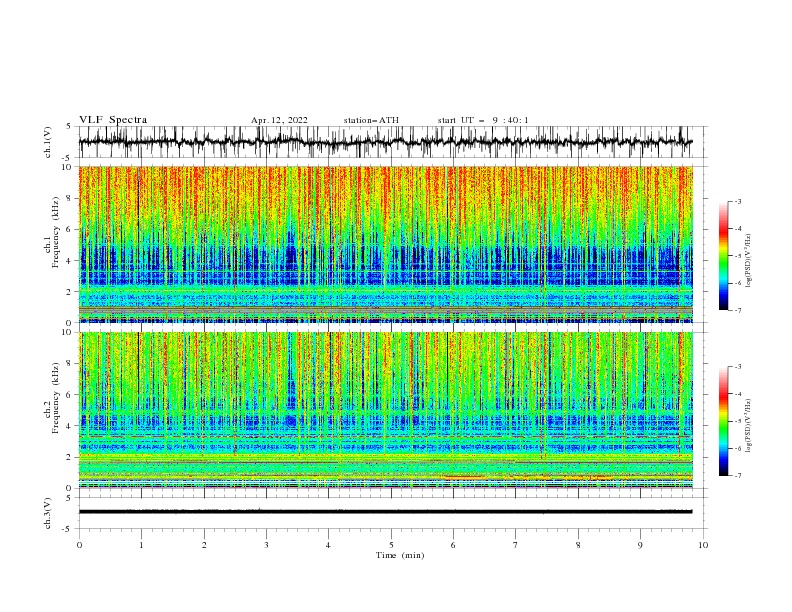Click the ch.2 spectrogram panel
792x612 pixels.
click(x=386, y=410)
